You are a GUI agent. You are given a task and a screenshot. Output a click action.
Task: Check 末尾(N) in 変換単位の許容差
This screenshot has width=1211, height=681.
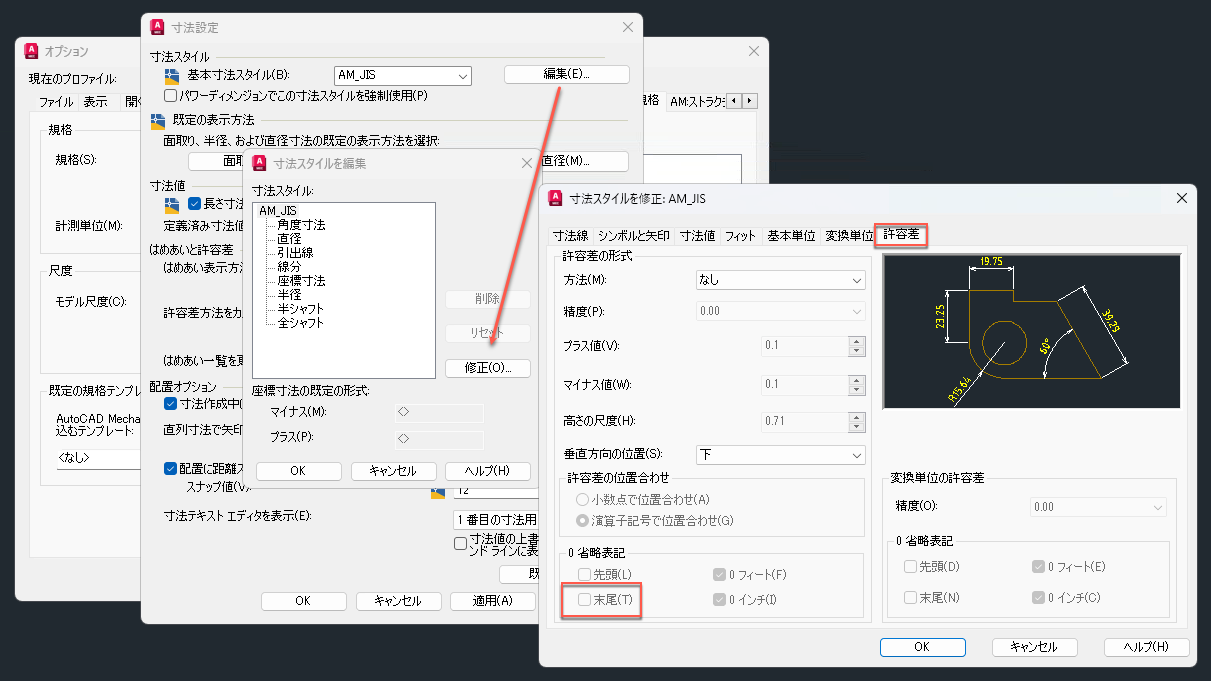(910, 597)
